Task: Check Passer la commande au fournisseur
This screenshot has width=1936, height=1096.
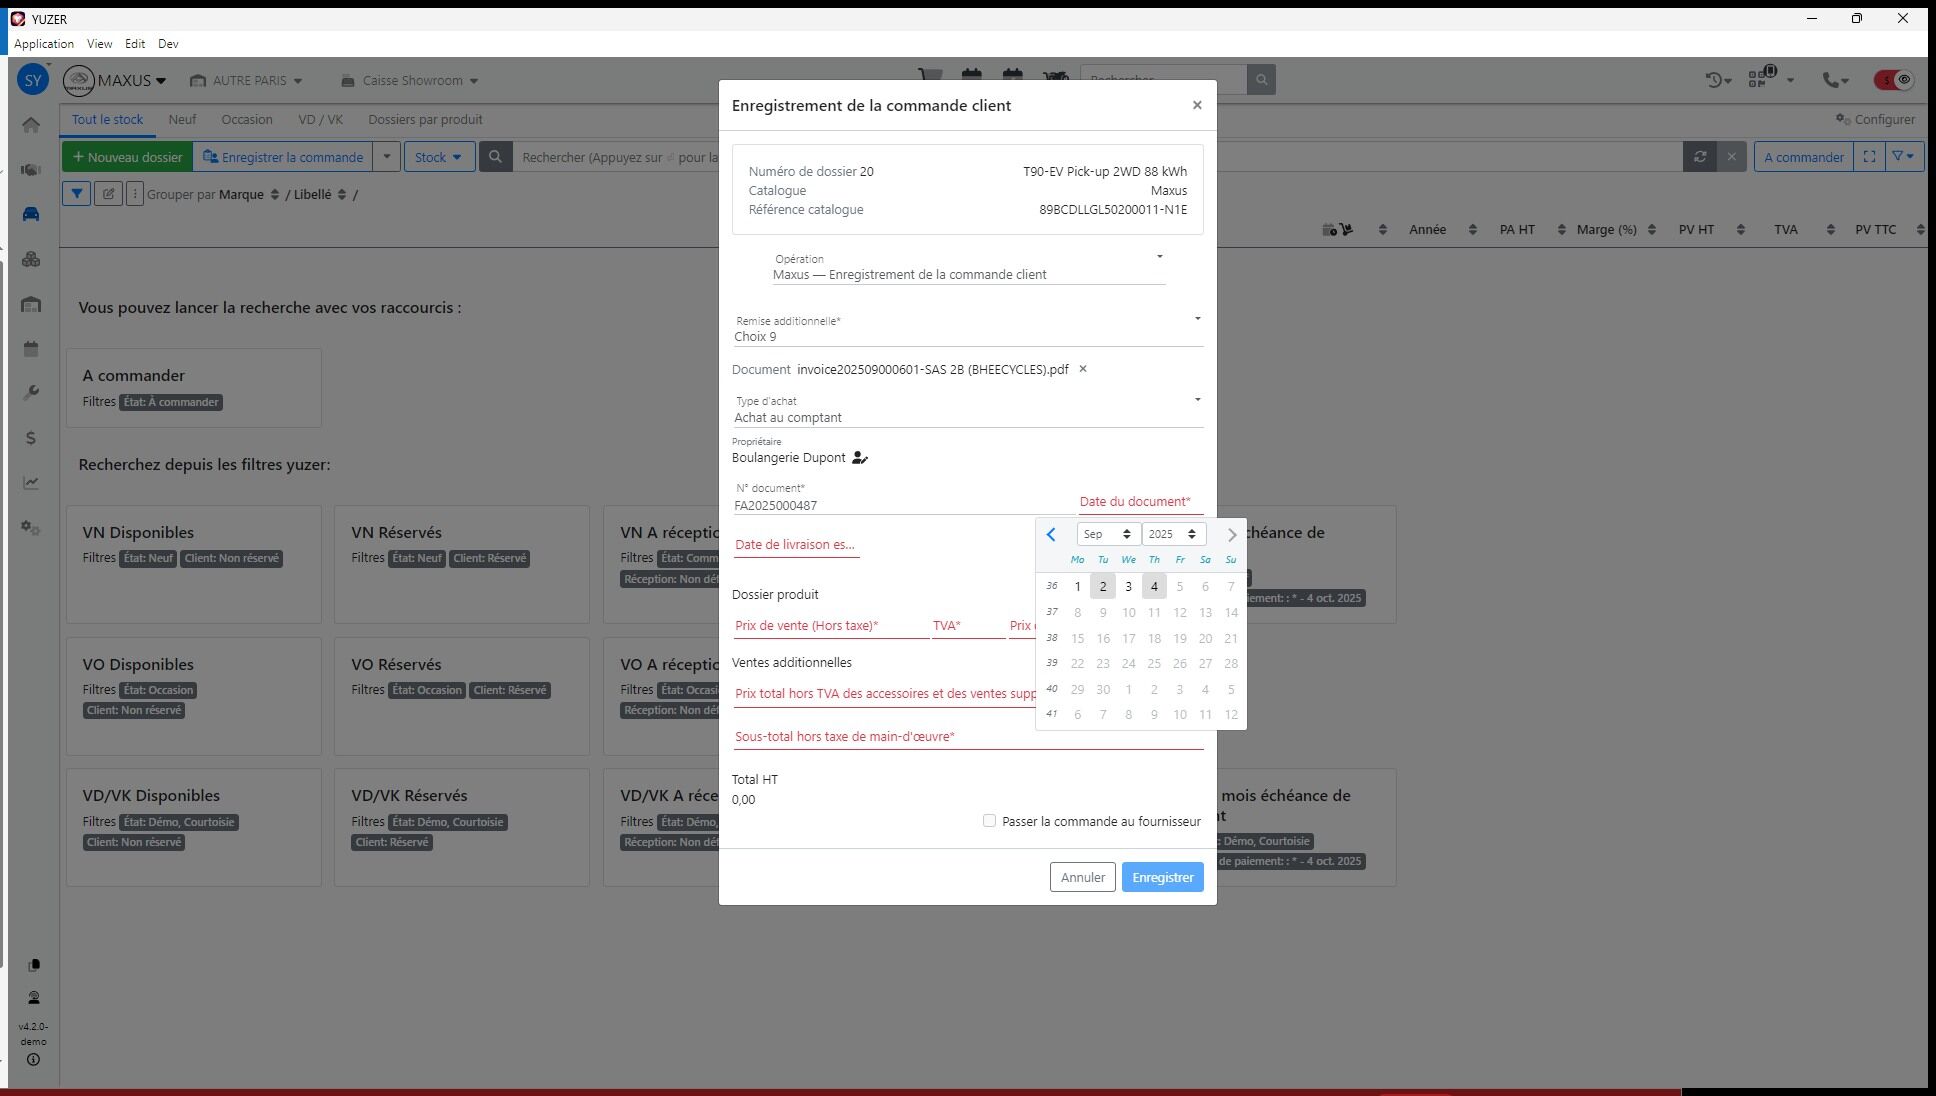Action: [989, 821]
